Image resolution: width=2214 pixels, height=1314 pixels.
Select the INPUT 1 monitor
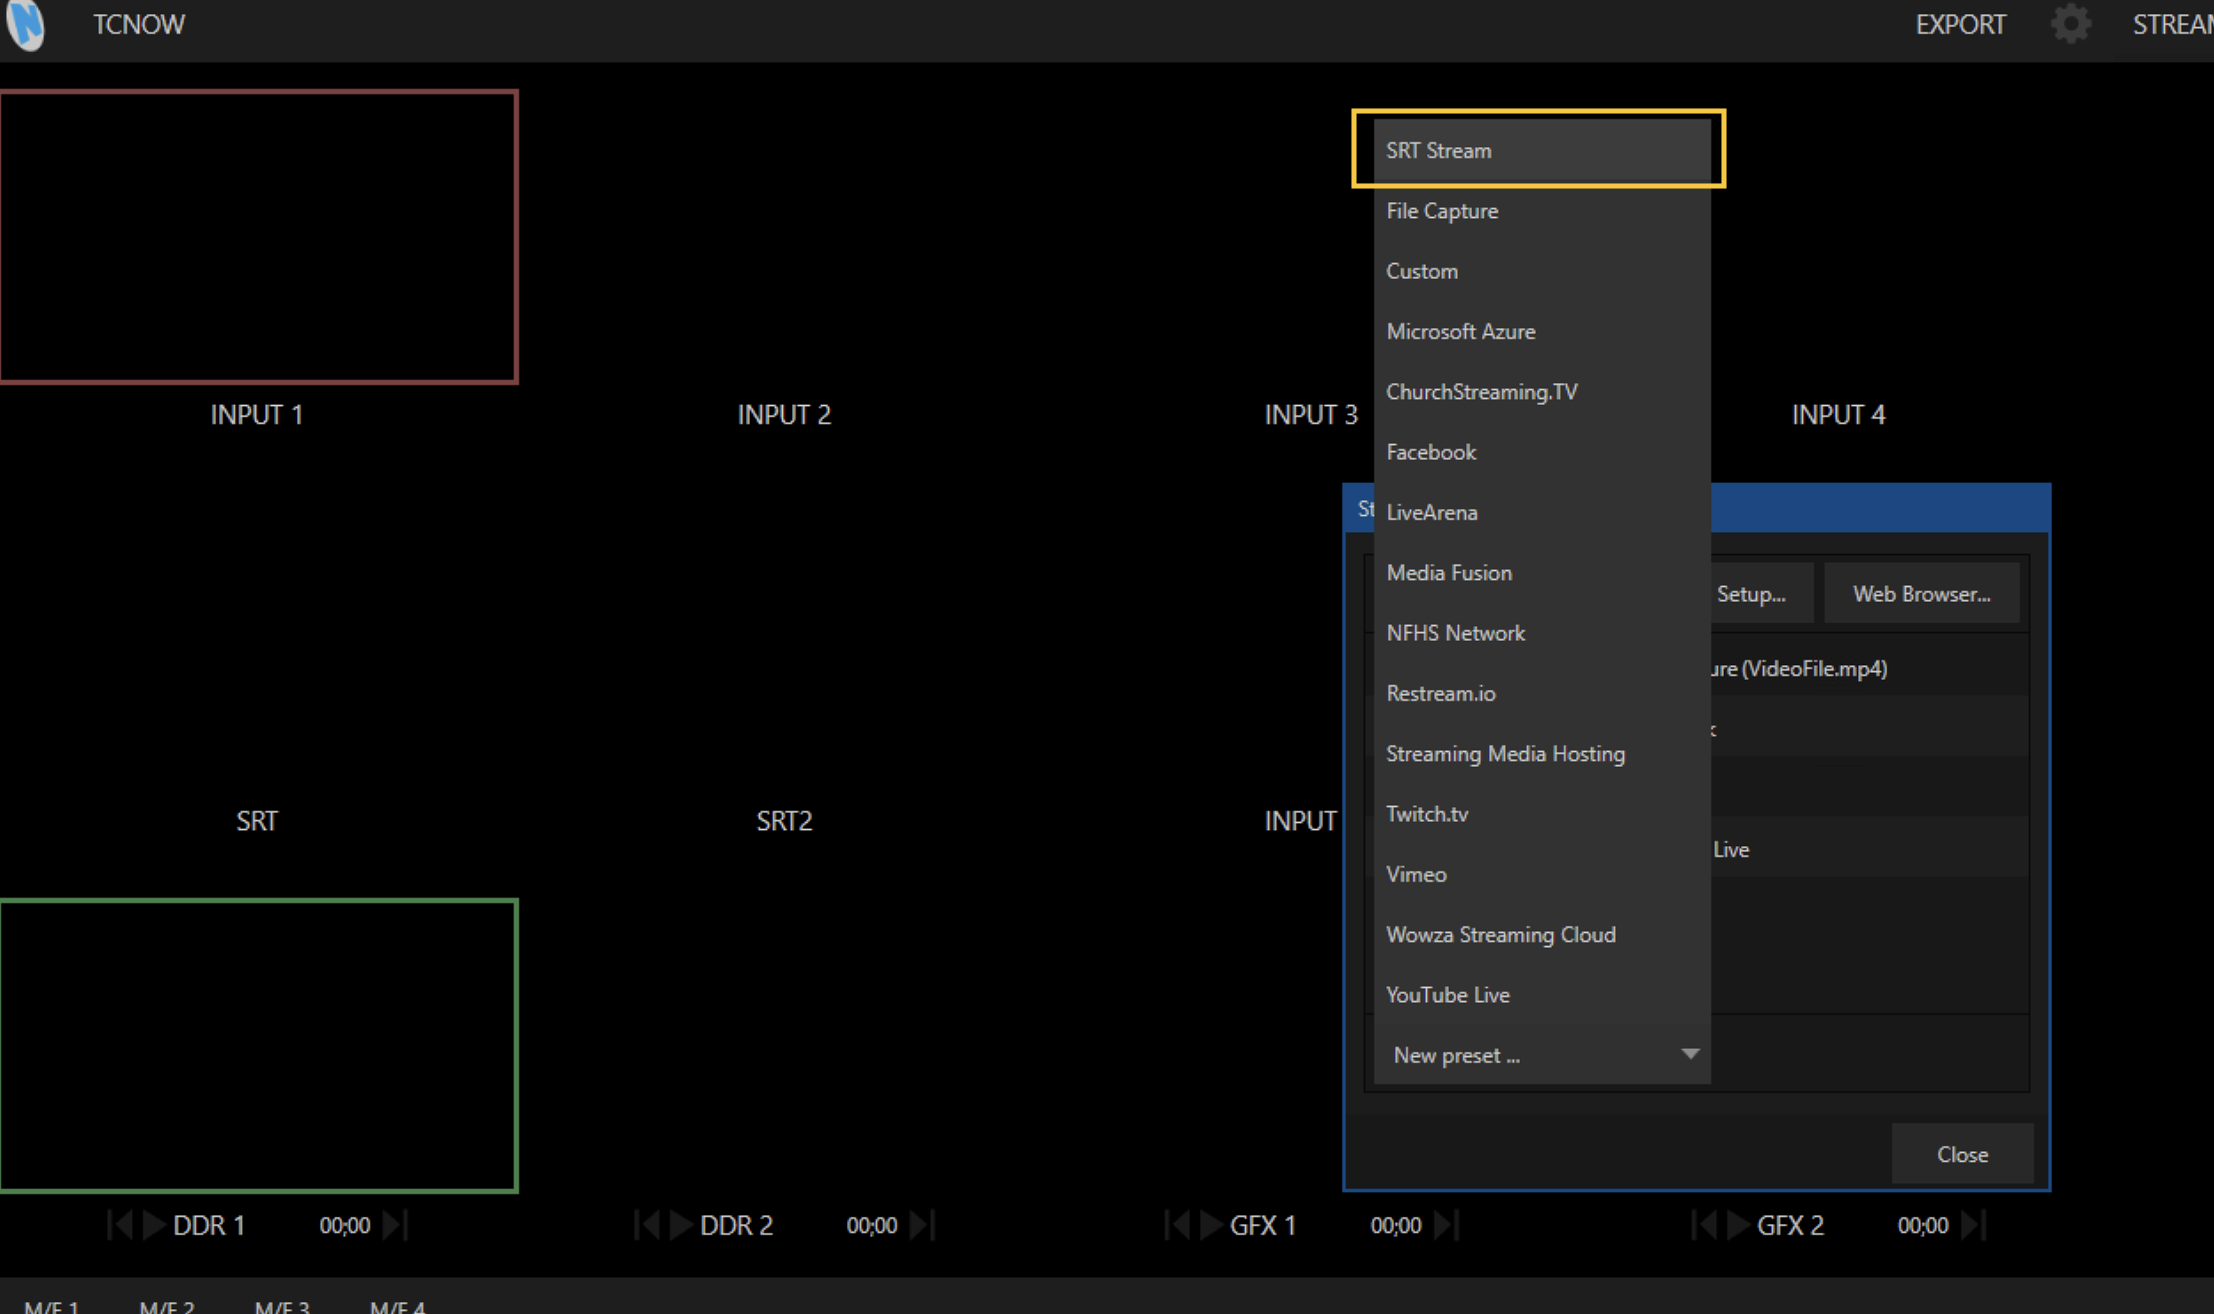click(259, 237)
